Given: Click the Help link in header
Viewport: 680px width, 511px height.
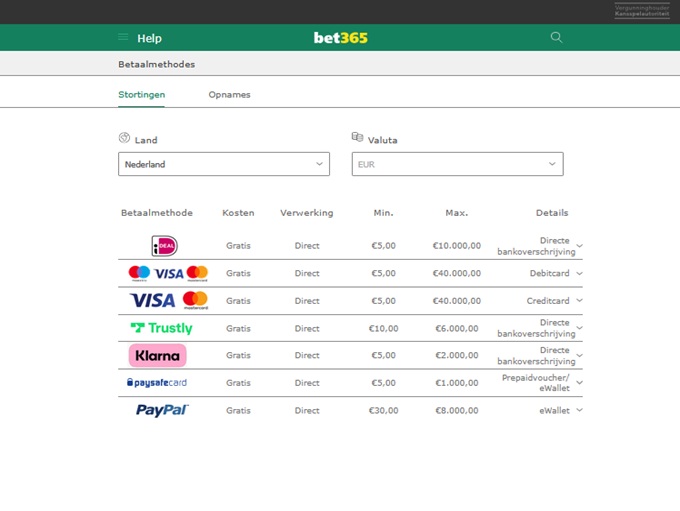Looking at the screenshot, I should point(149,38).
